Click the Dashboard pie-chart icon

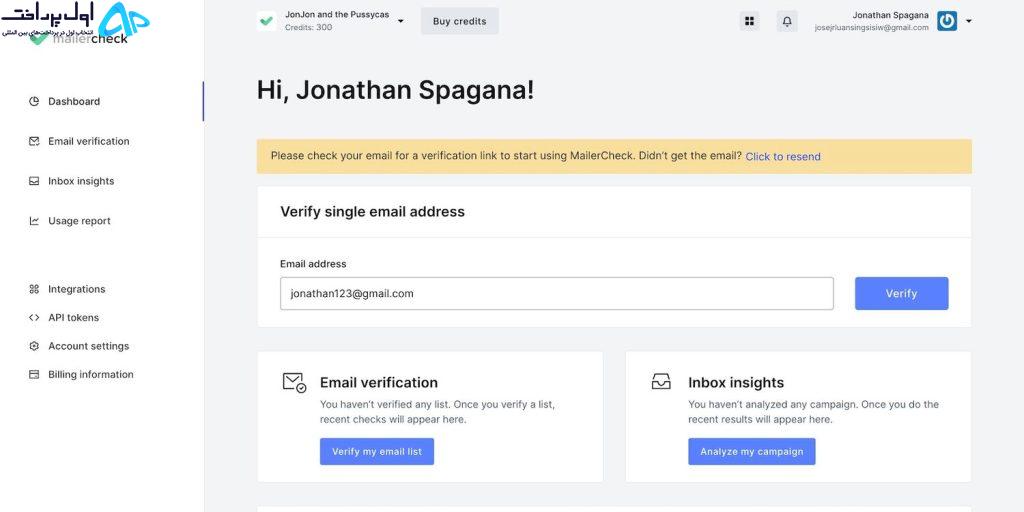click(34, 101)
